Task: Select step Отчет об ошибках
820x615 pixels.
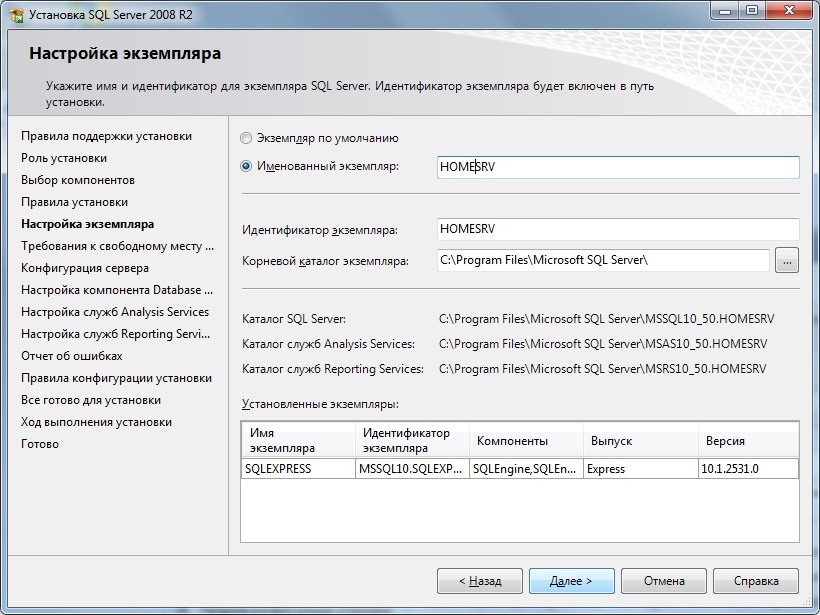Action: click(72, 356)
